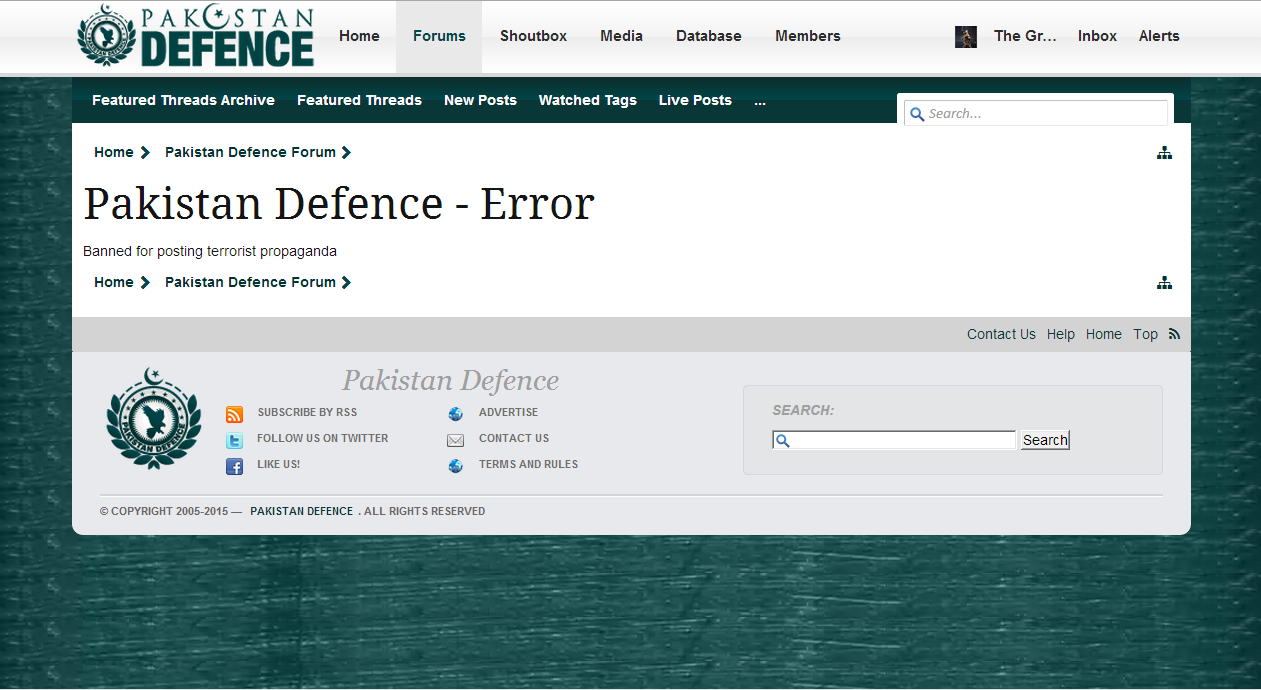1261x690 pixels.
Task: Open the Forums tab
Action: point(439,36)
